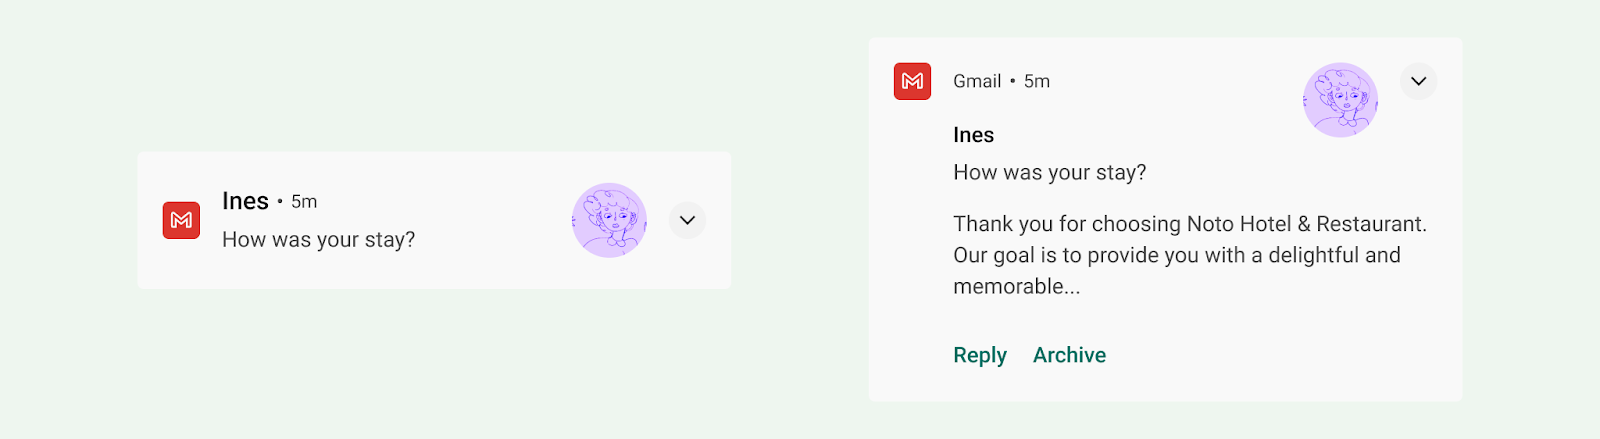Click the Gmail icon in the collapsed notification
The width and height of the screenshot is (1600, 439).
[x=181, y=220]
